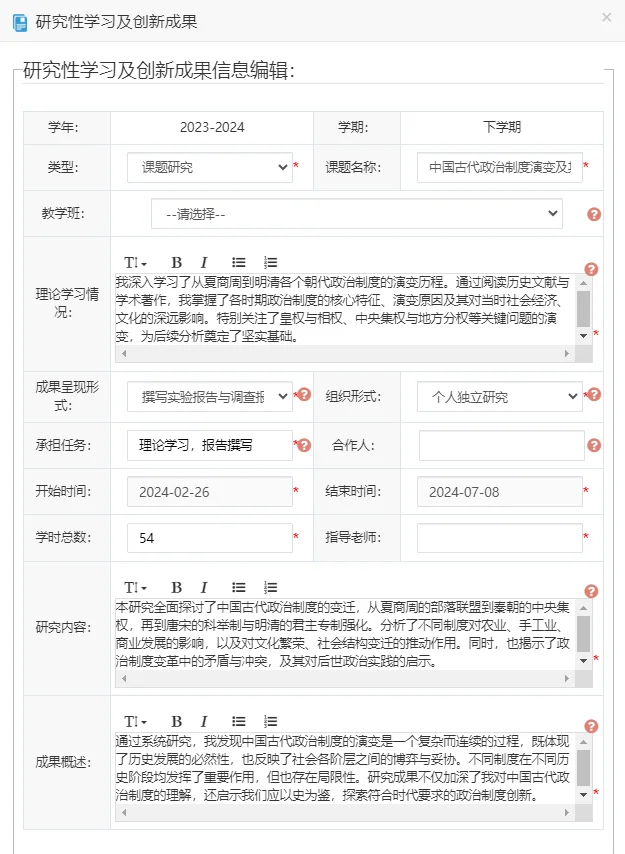This screenshot has width=625, height=854.
Task: Add numbered list in 成果概述 editor
Action: [x=271, y=721]
